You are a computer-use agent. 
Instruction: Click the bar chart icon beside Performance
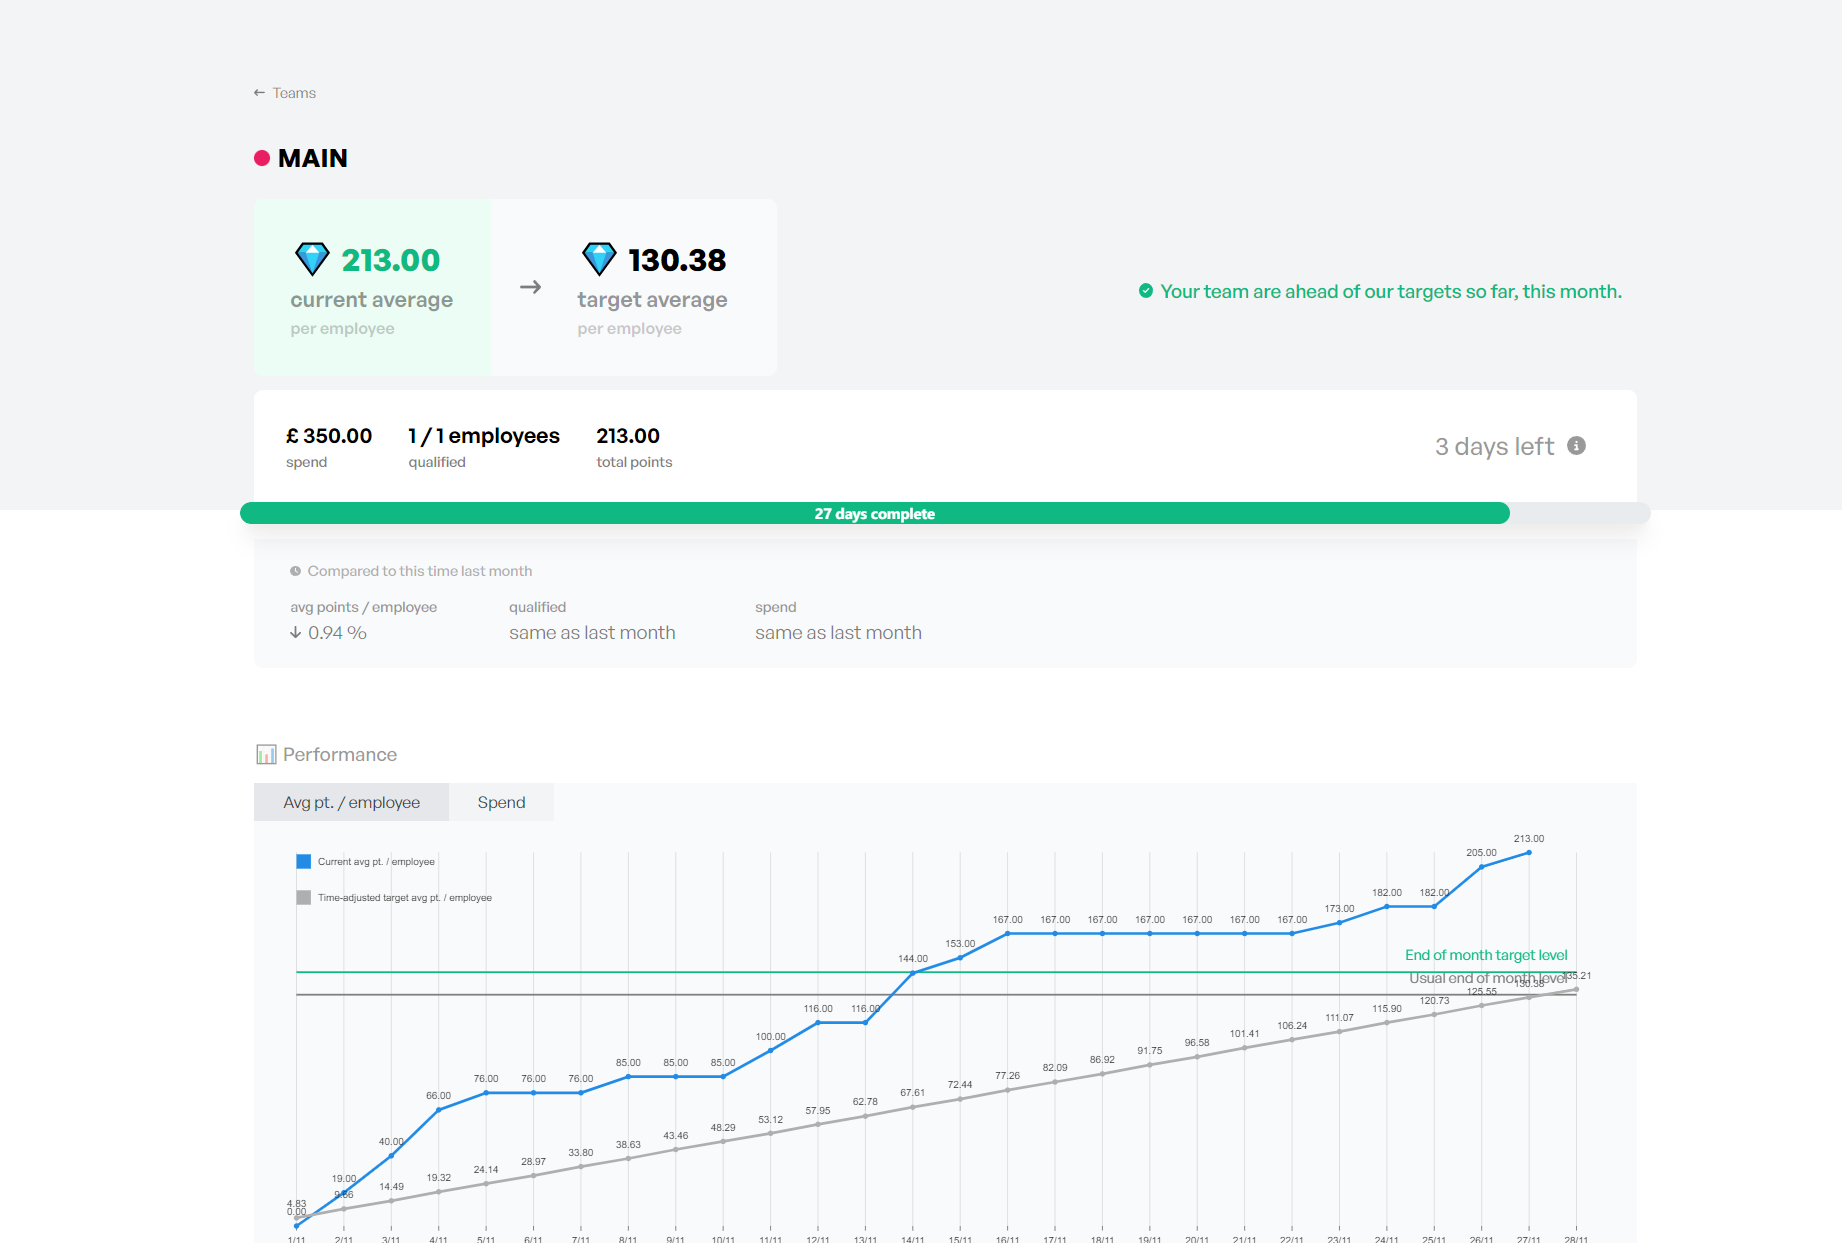coord(266,754)
